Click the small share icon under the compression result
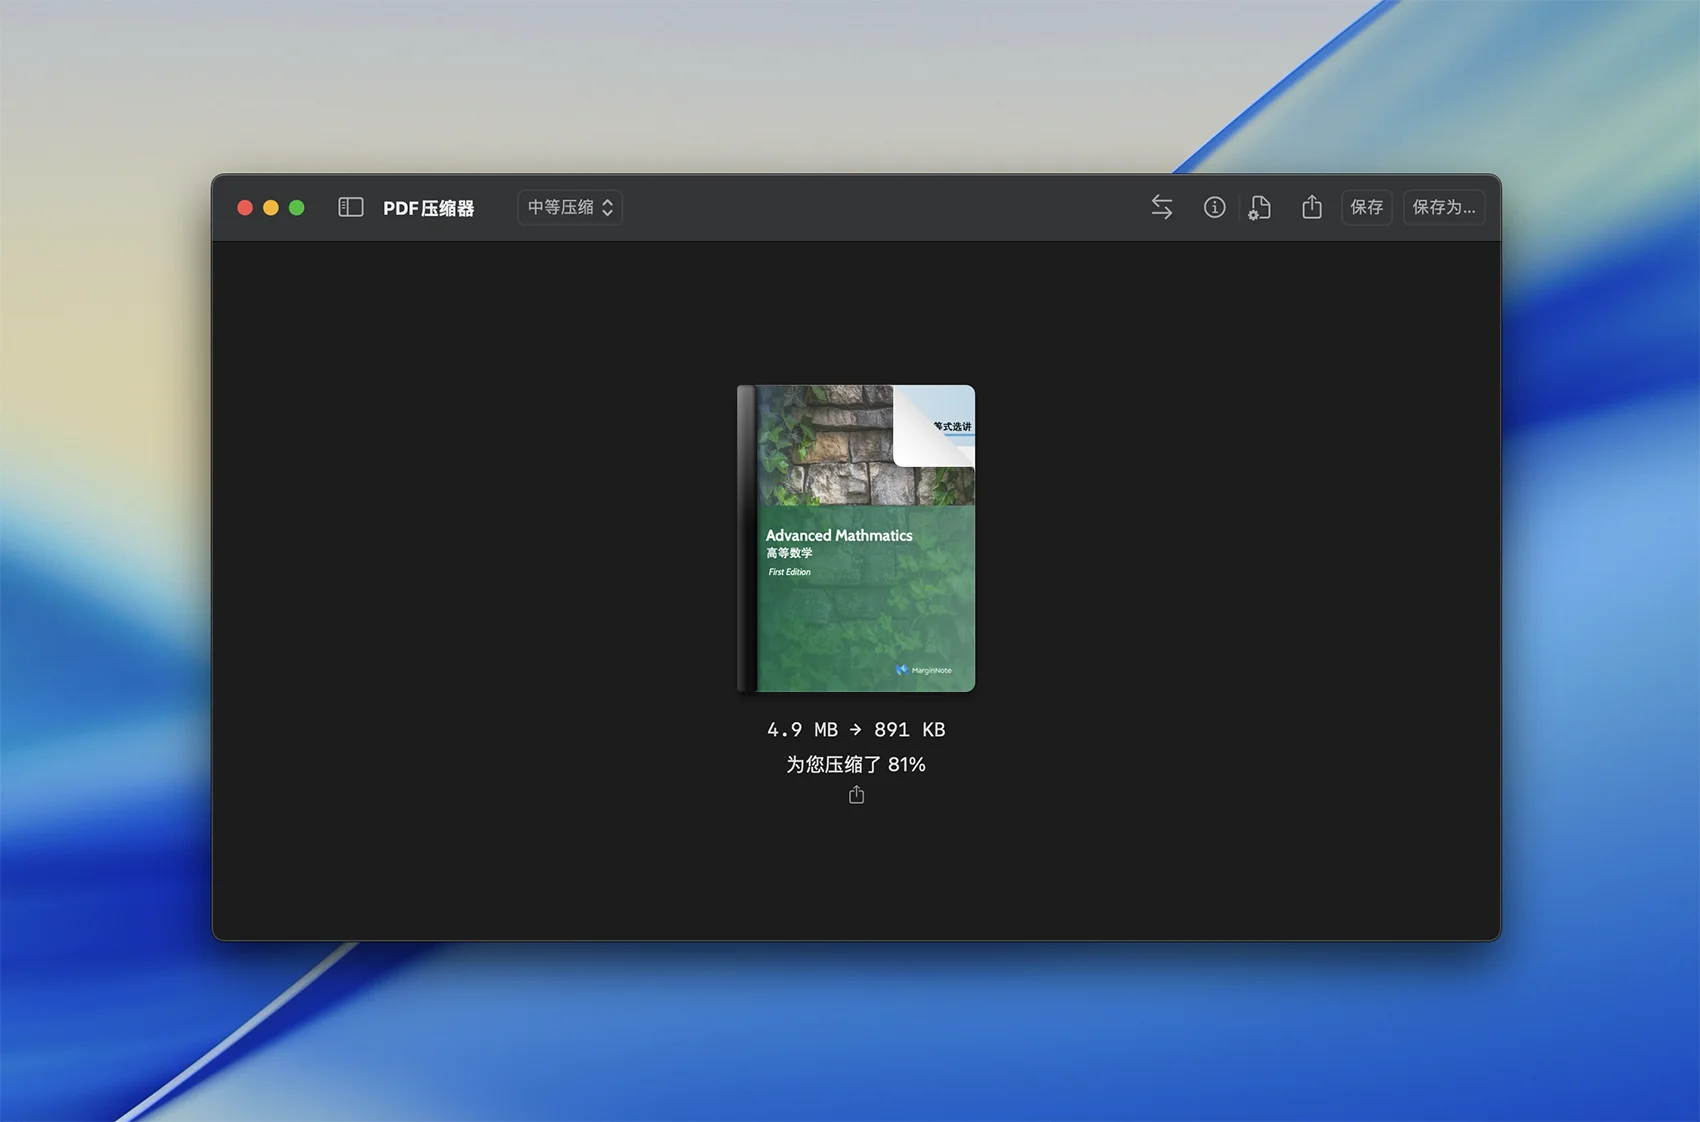 pyautogui.click(x=856, y=795)
